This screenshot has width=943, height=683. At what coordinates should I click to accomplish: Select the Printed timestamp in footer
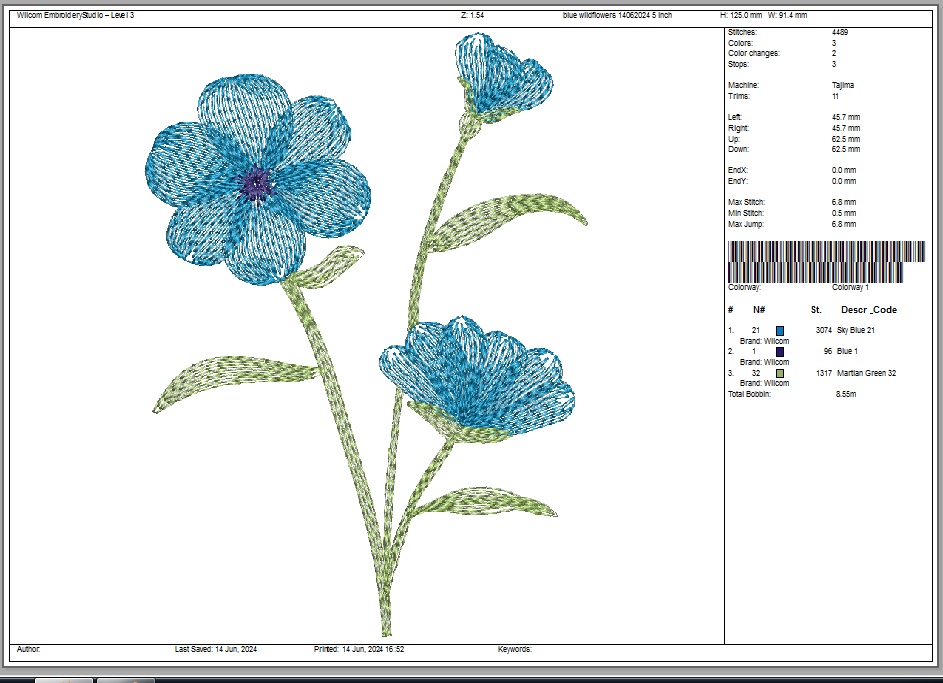[358, 649]
